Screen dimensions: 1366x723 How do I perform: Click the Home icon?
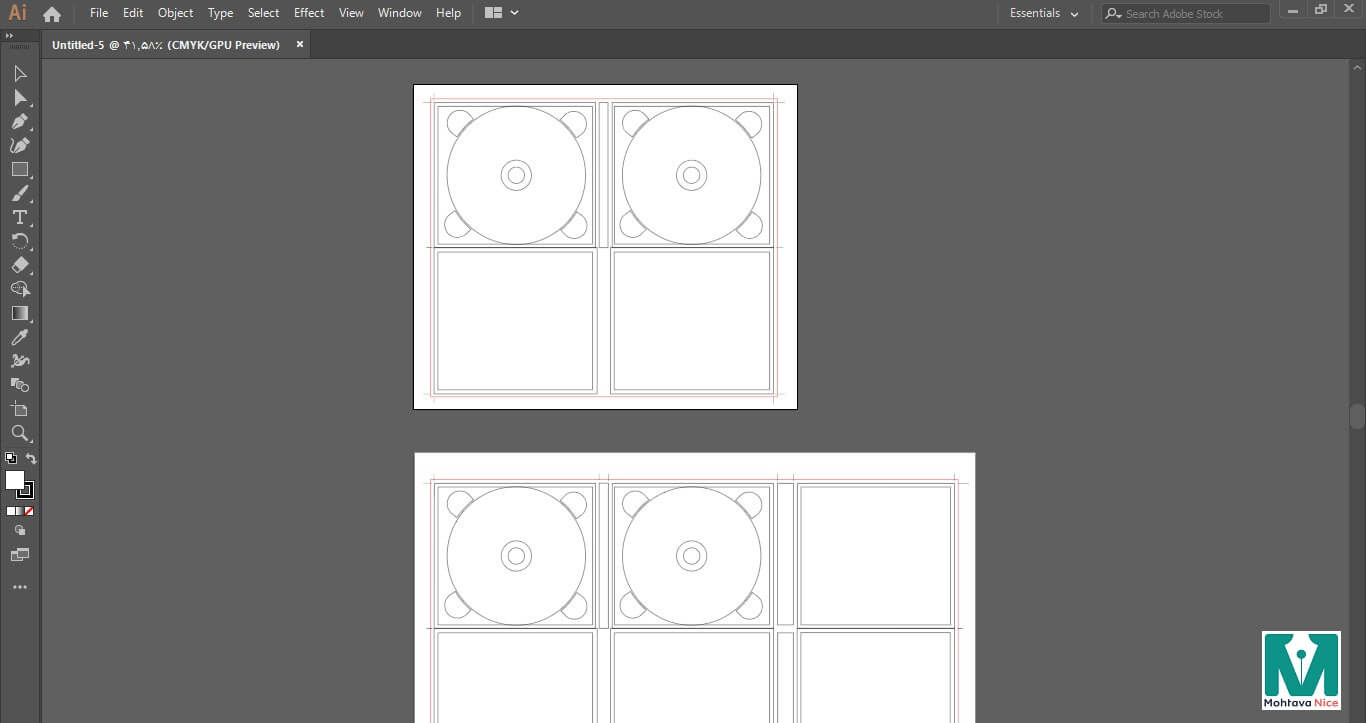tap(52, 14)
